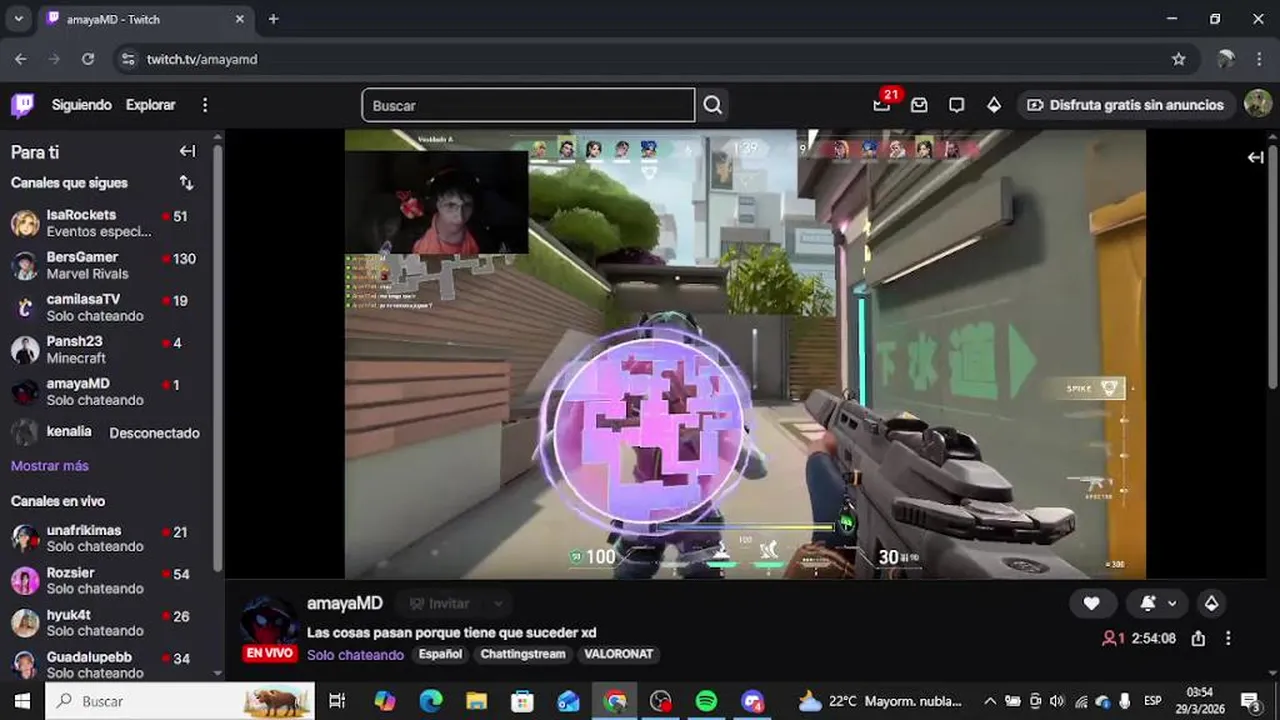Screen dimensions: 1280x720
Task: Sort followed channels with arrows icon
Action: 186,183
